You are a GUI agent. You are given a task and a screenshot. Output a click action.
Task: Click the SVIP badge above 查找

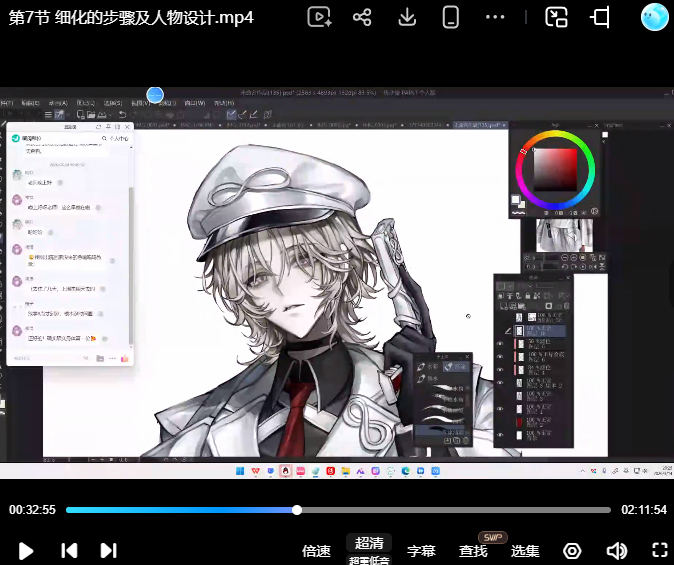pos(493,537)
